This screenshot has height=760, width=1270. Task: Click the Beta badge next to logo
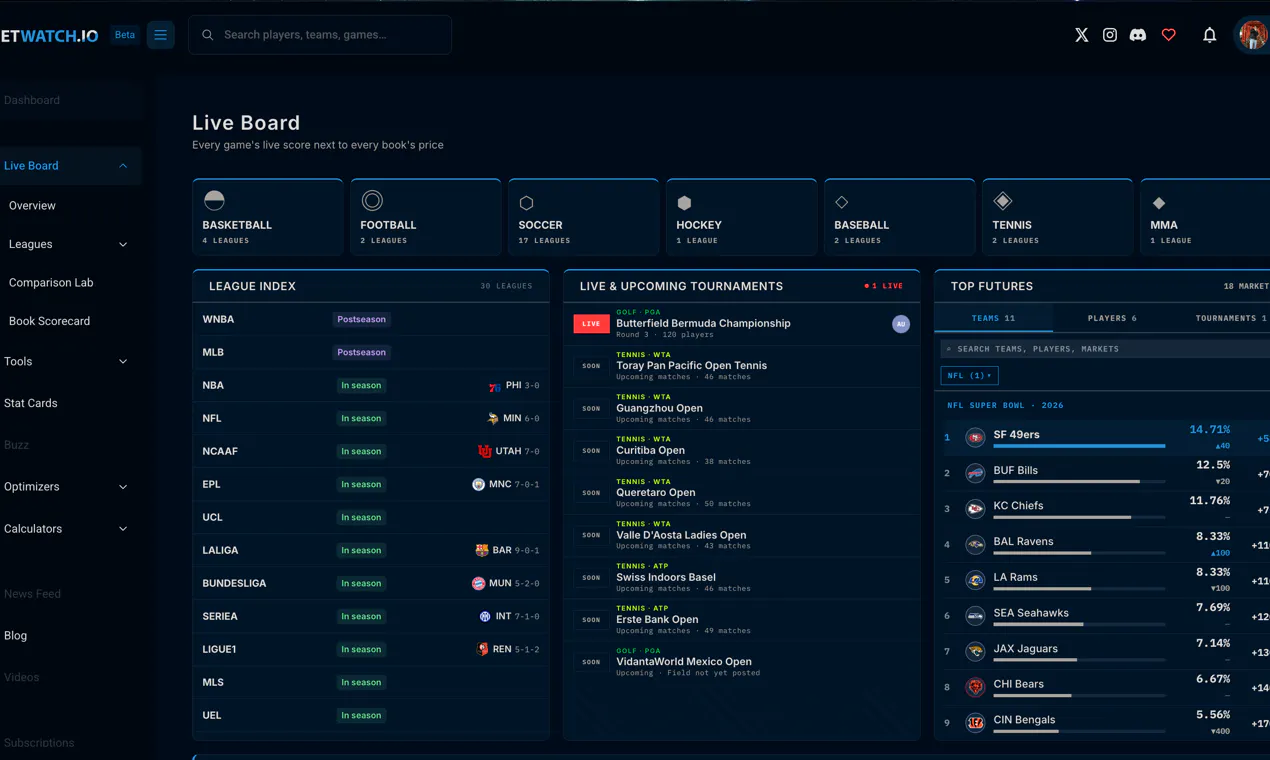tap(125, 35)
